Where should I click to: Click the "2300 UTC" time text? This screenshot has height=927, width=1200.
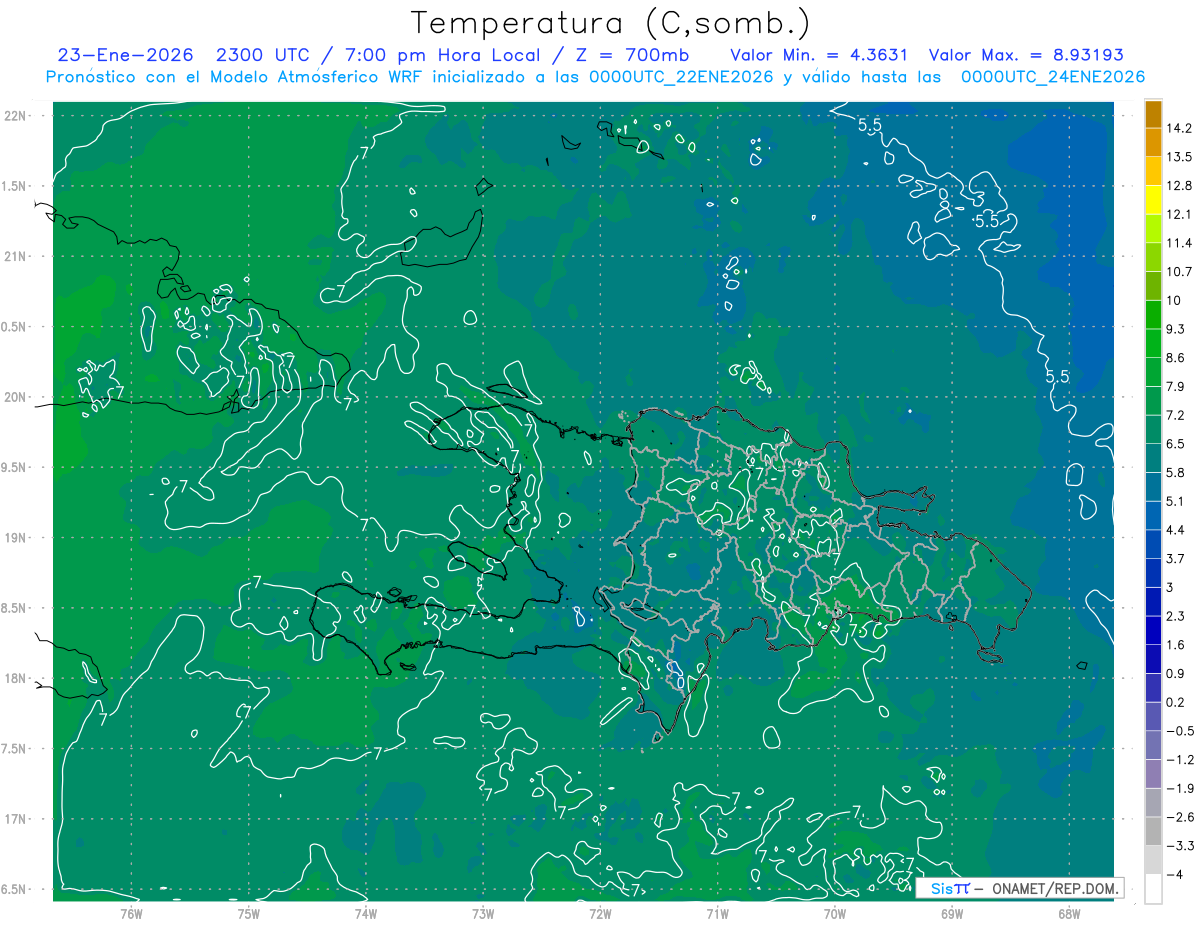tap(262, 55)
